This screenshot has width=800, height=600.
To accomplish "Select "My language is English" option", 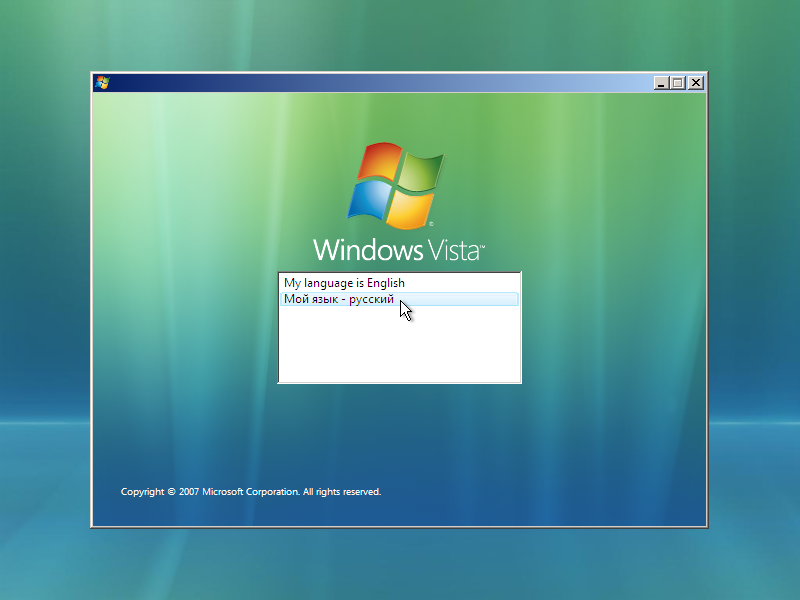I will pos(399,283).
